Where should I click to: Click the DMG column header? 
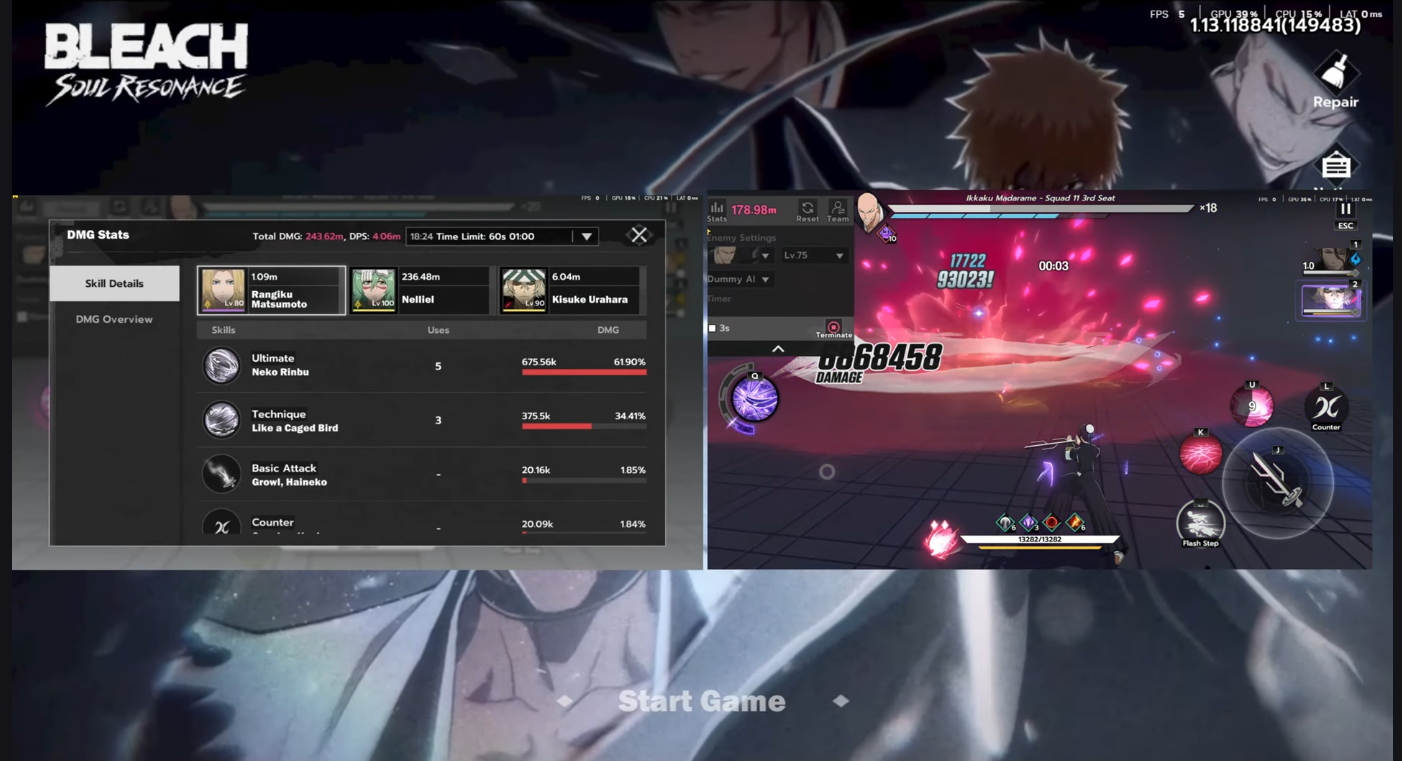(x=608, y=330)
